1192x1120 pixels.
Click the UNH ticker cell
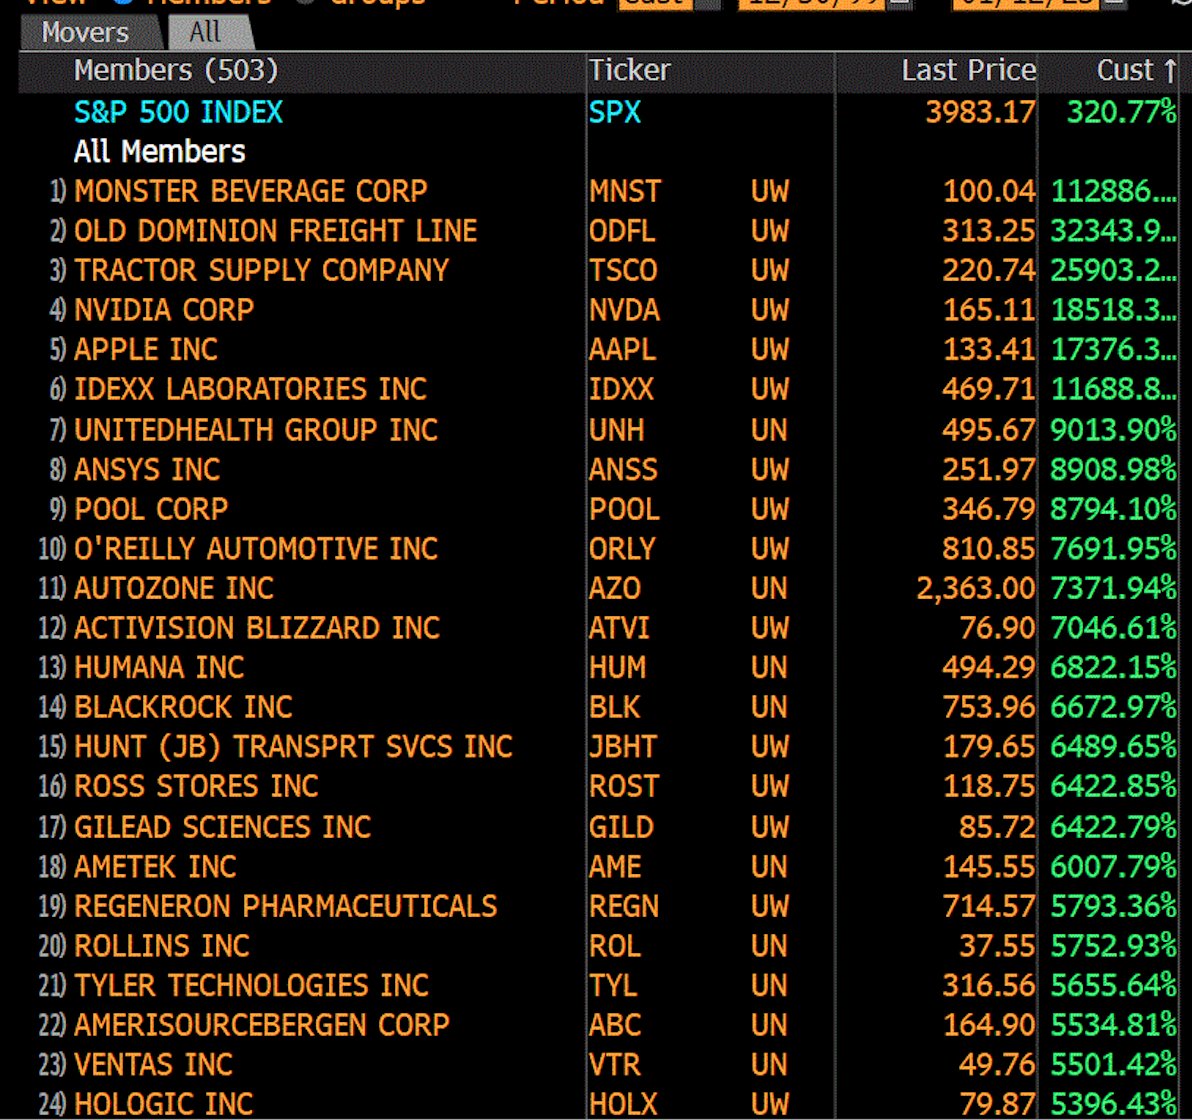point(617,430)
